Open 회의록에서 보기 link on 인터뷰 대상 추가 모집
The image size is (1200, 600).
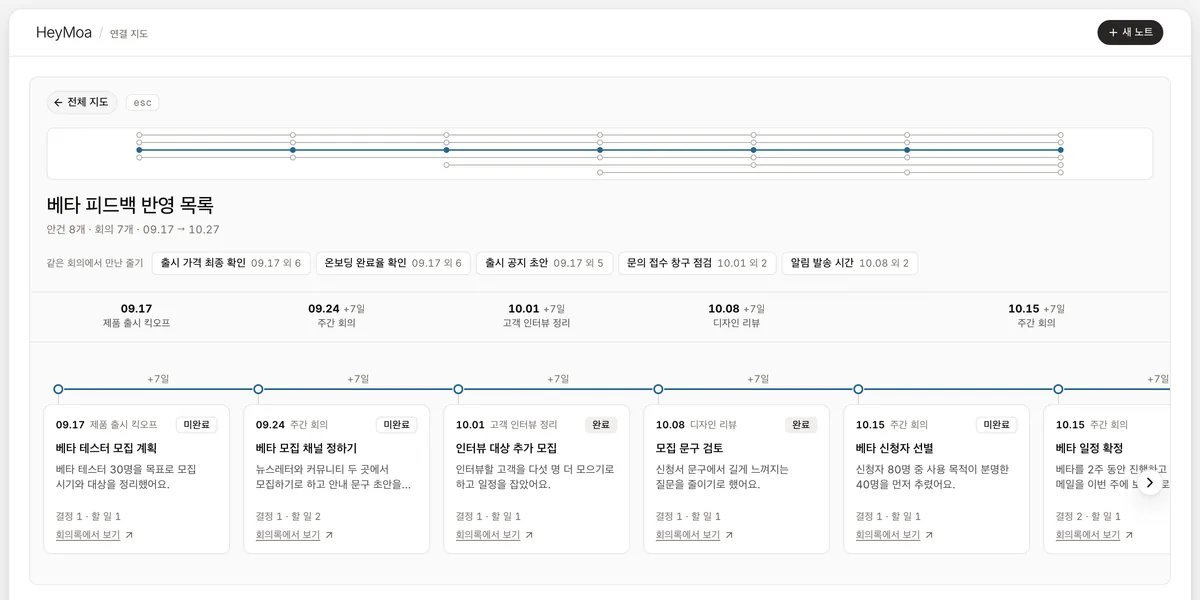tap(488, 535)
